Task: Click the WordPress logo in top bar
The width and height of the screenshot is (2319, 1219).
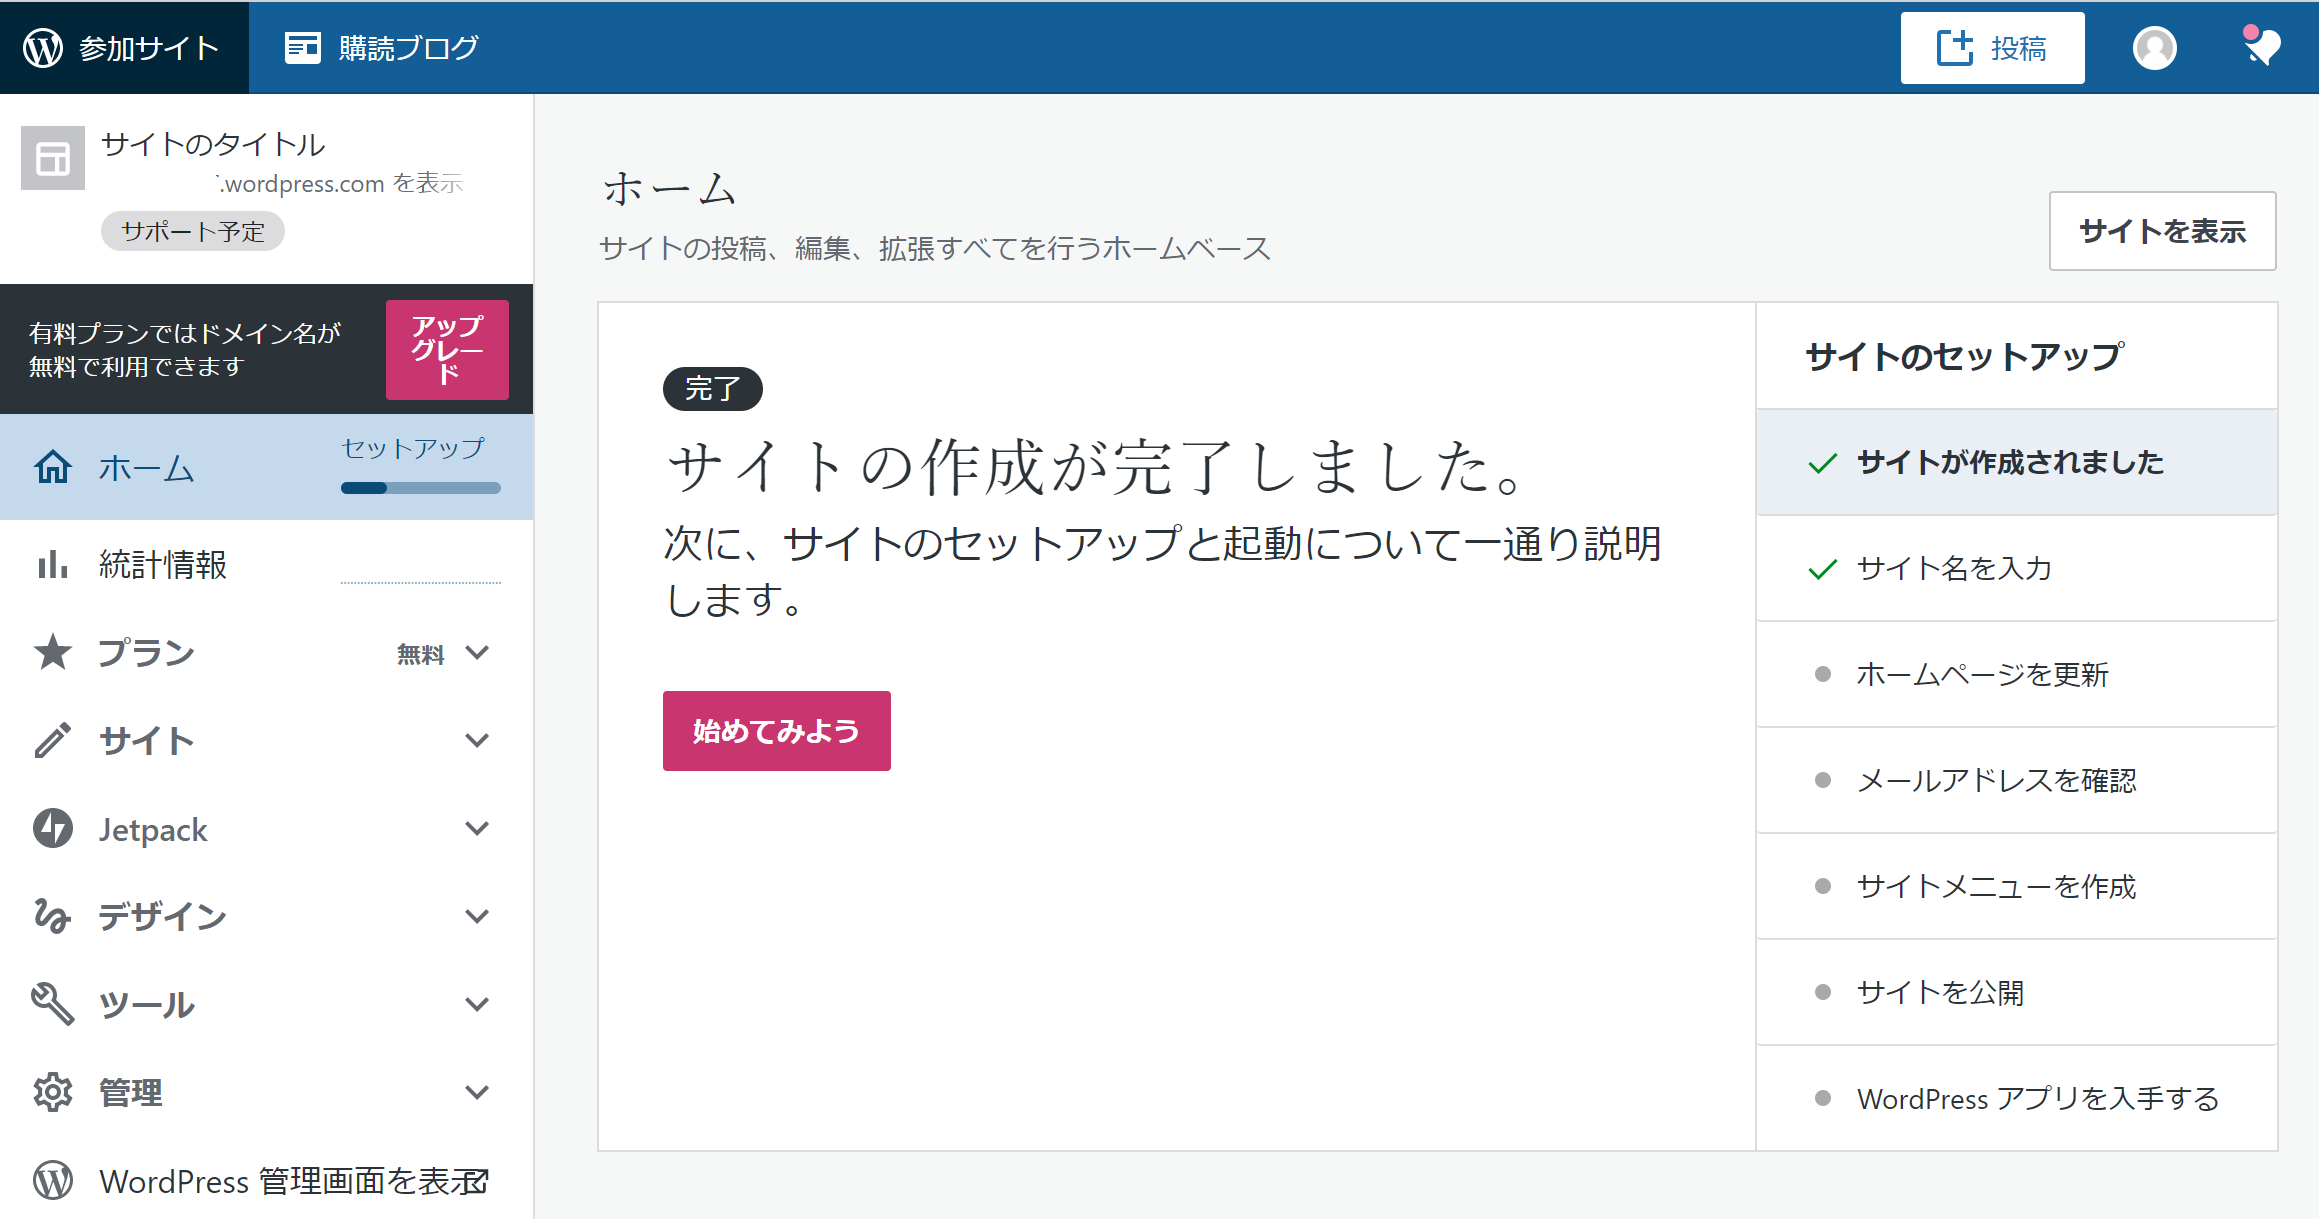Action: (x=43, y=47)
